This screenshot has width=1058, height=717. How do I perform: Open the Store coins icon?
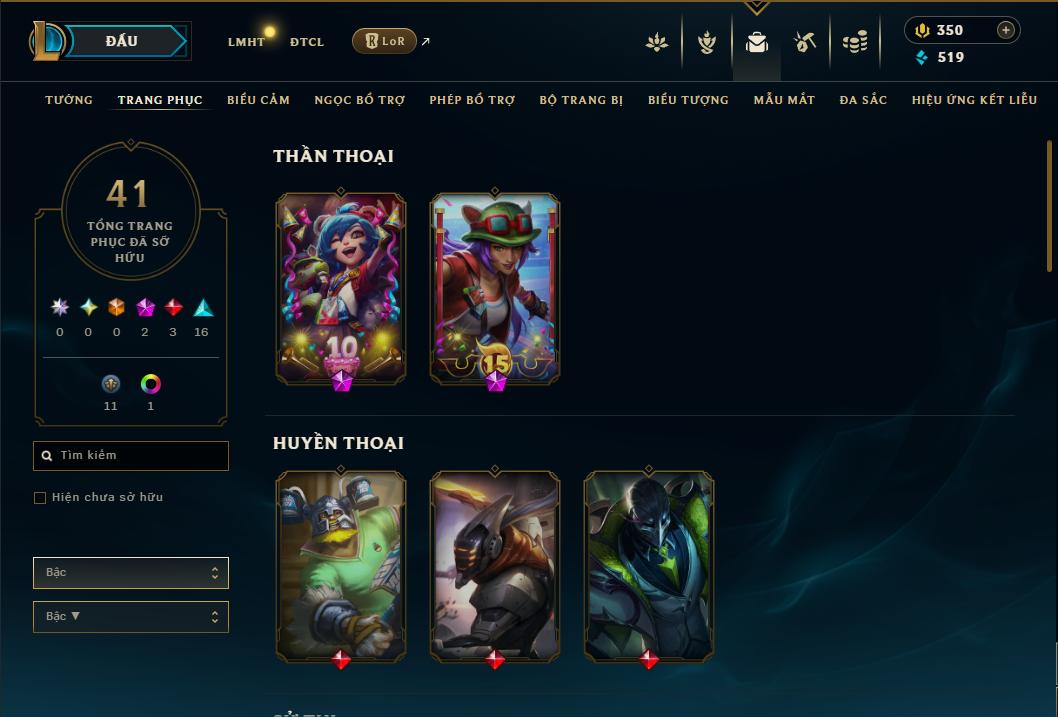coord(855,42)
